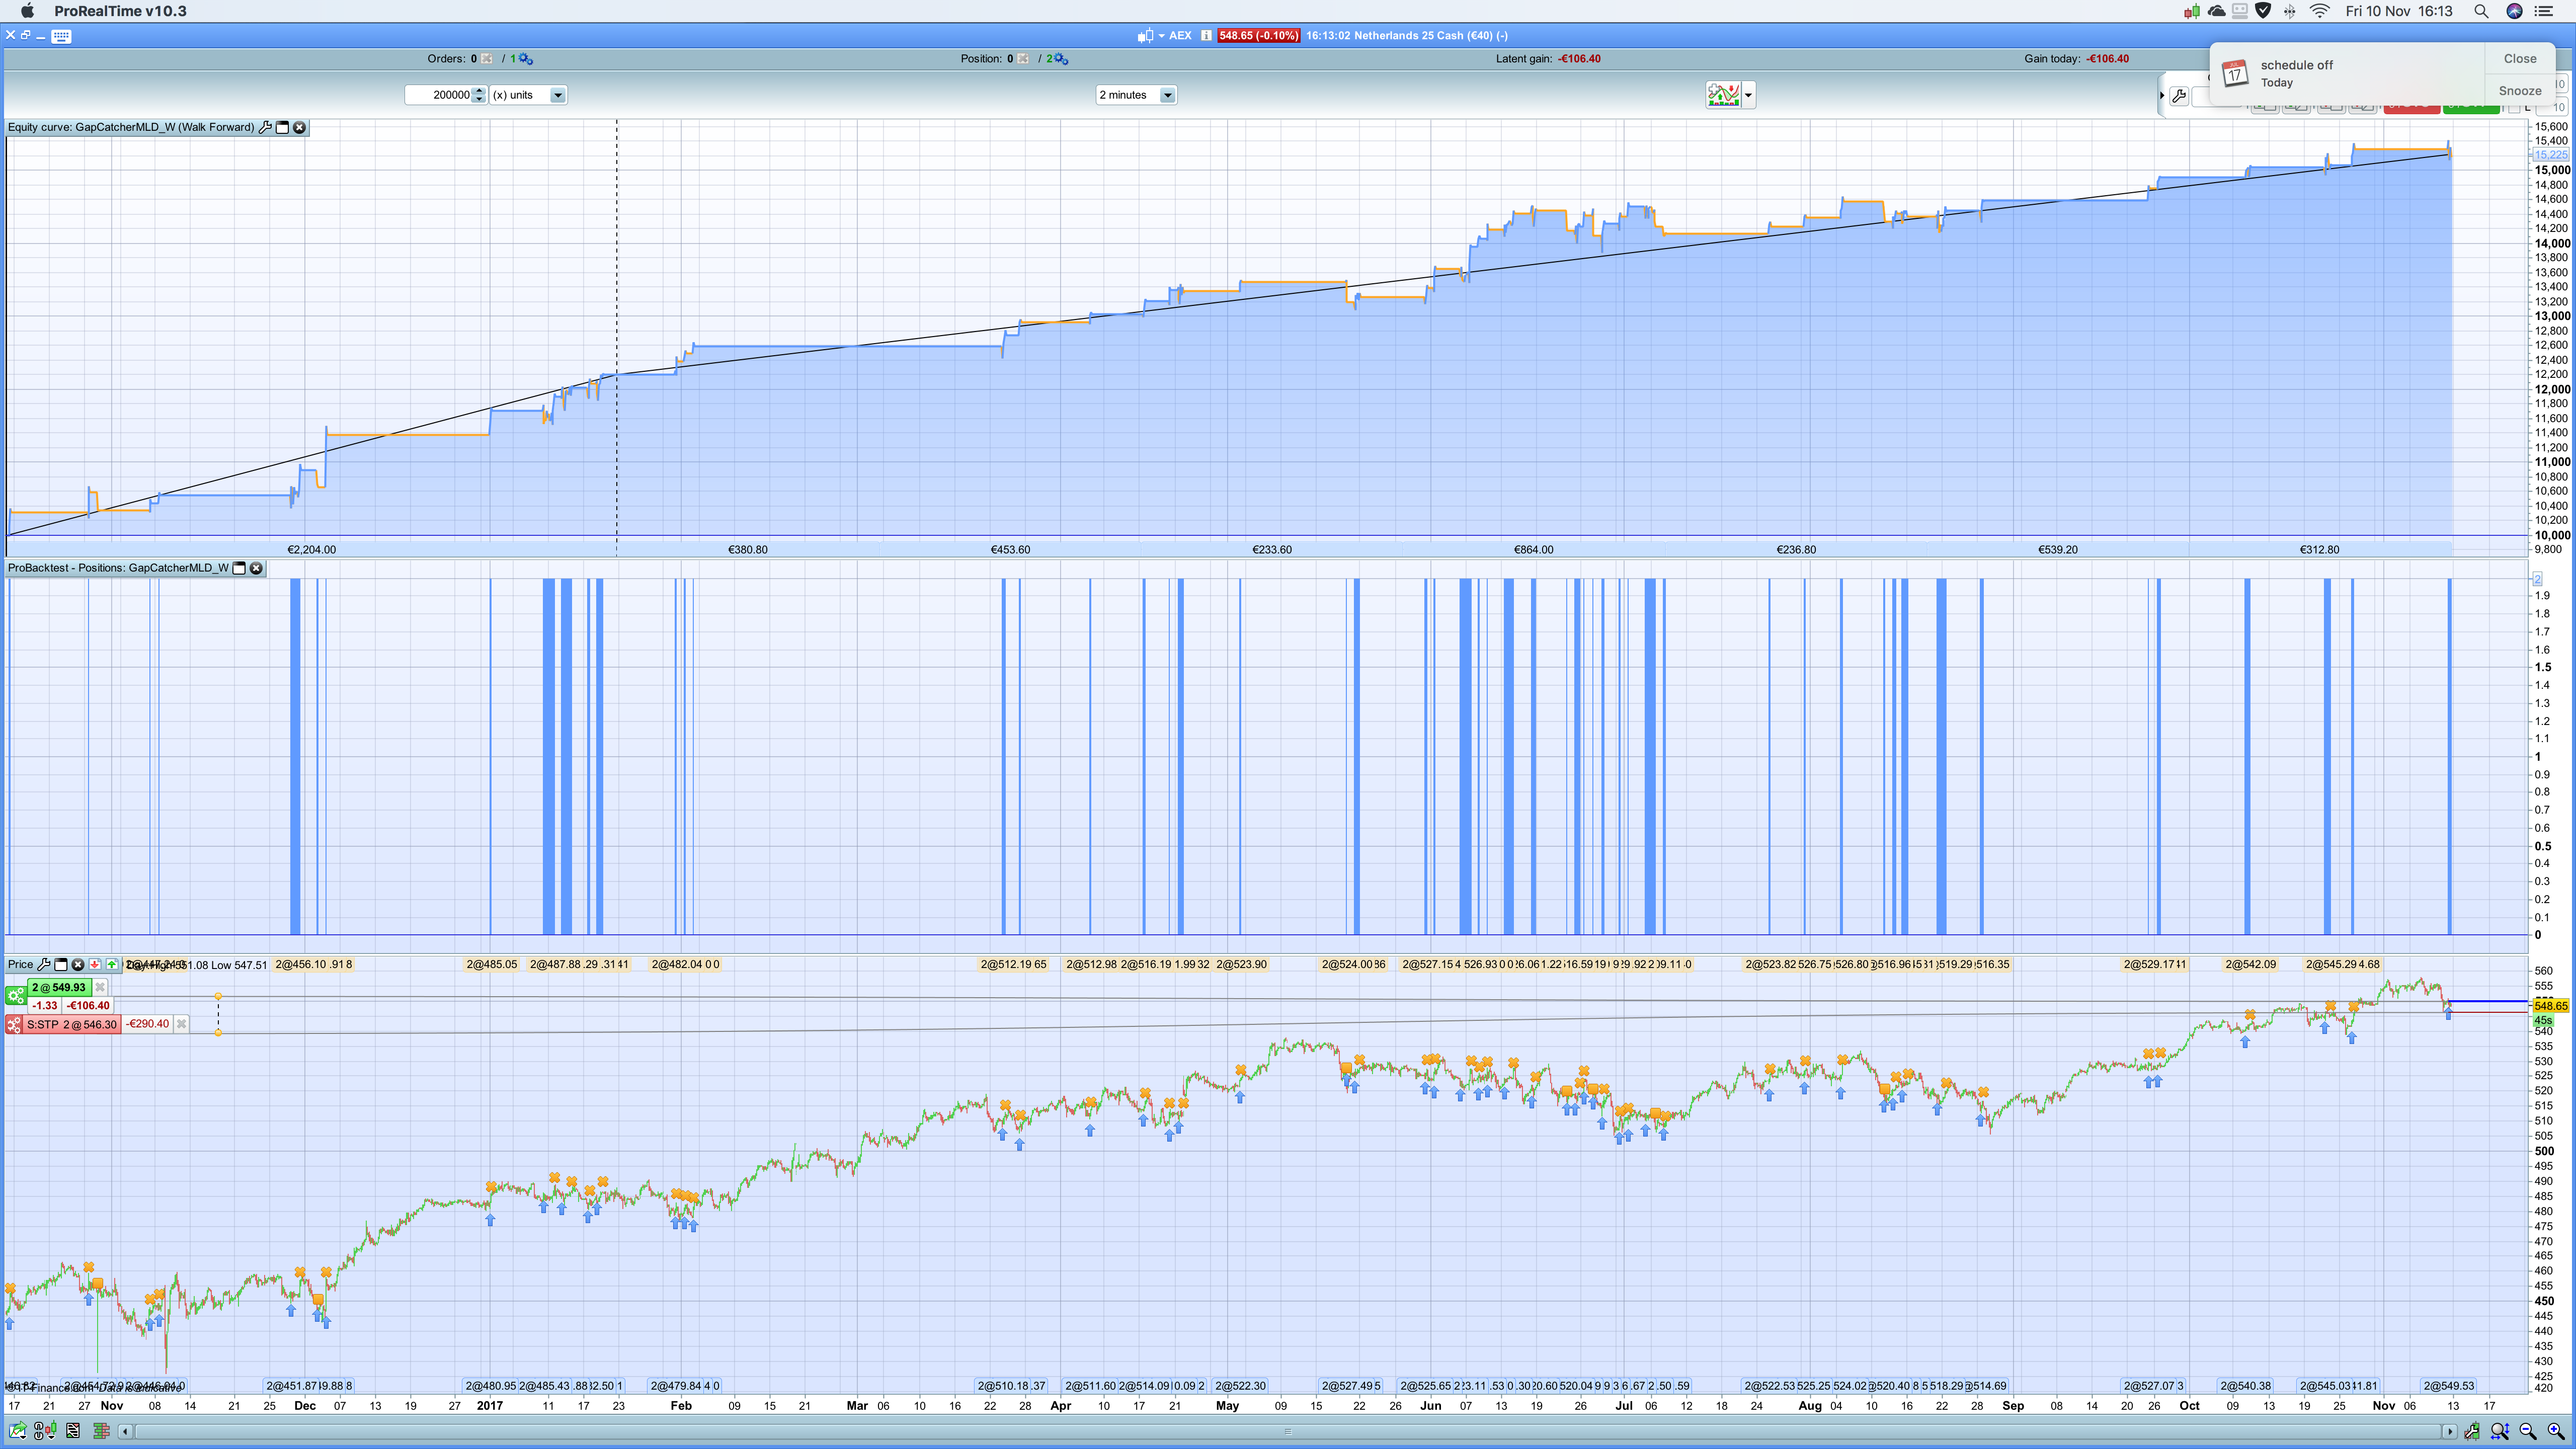Open Price panel wrench settings

pos(44,965)
